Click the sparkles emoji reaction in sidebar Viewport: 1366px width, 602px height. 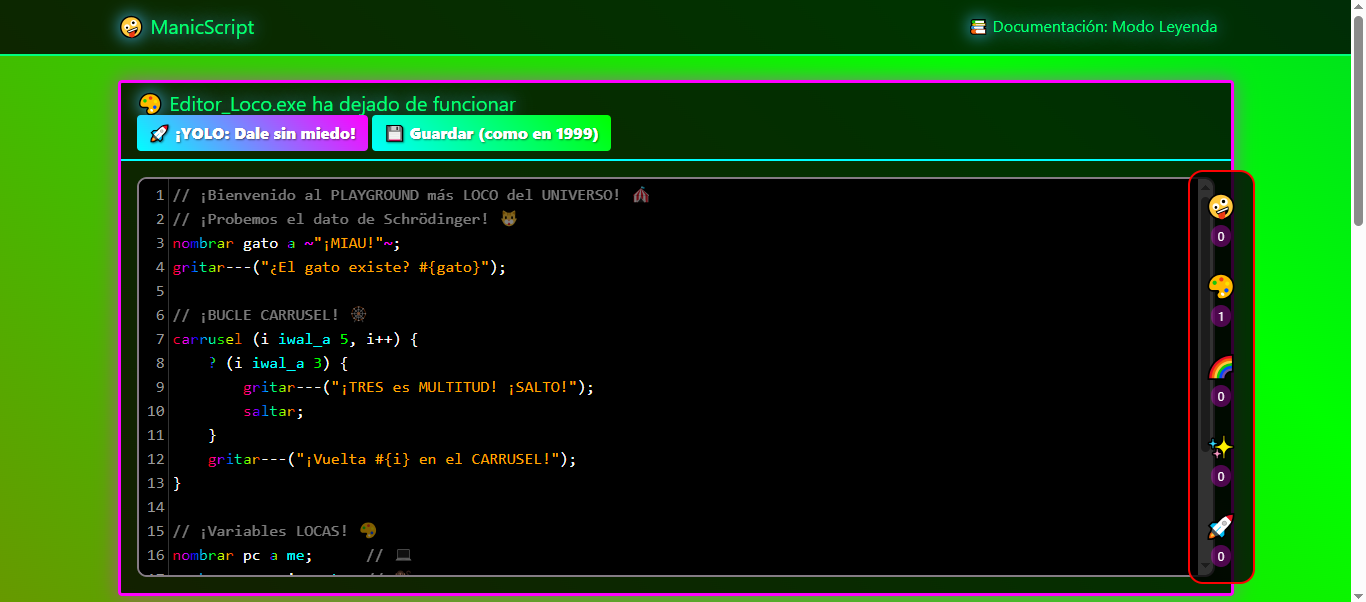click(x=1221, y=447)
